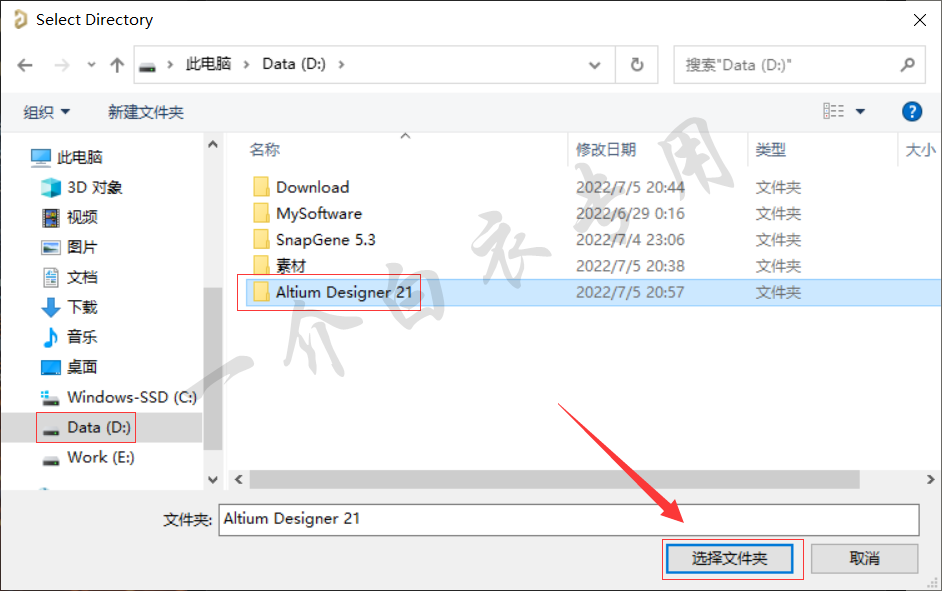Refresh the Data (D:) folder view

click(x=637, y=64)
